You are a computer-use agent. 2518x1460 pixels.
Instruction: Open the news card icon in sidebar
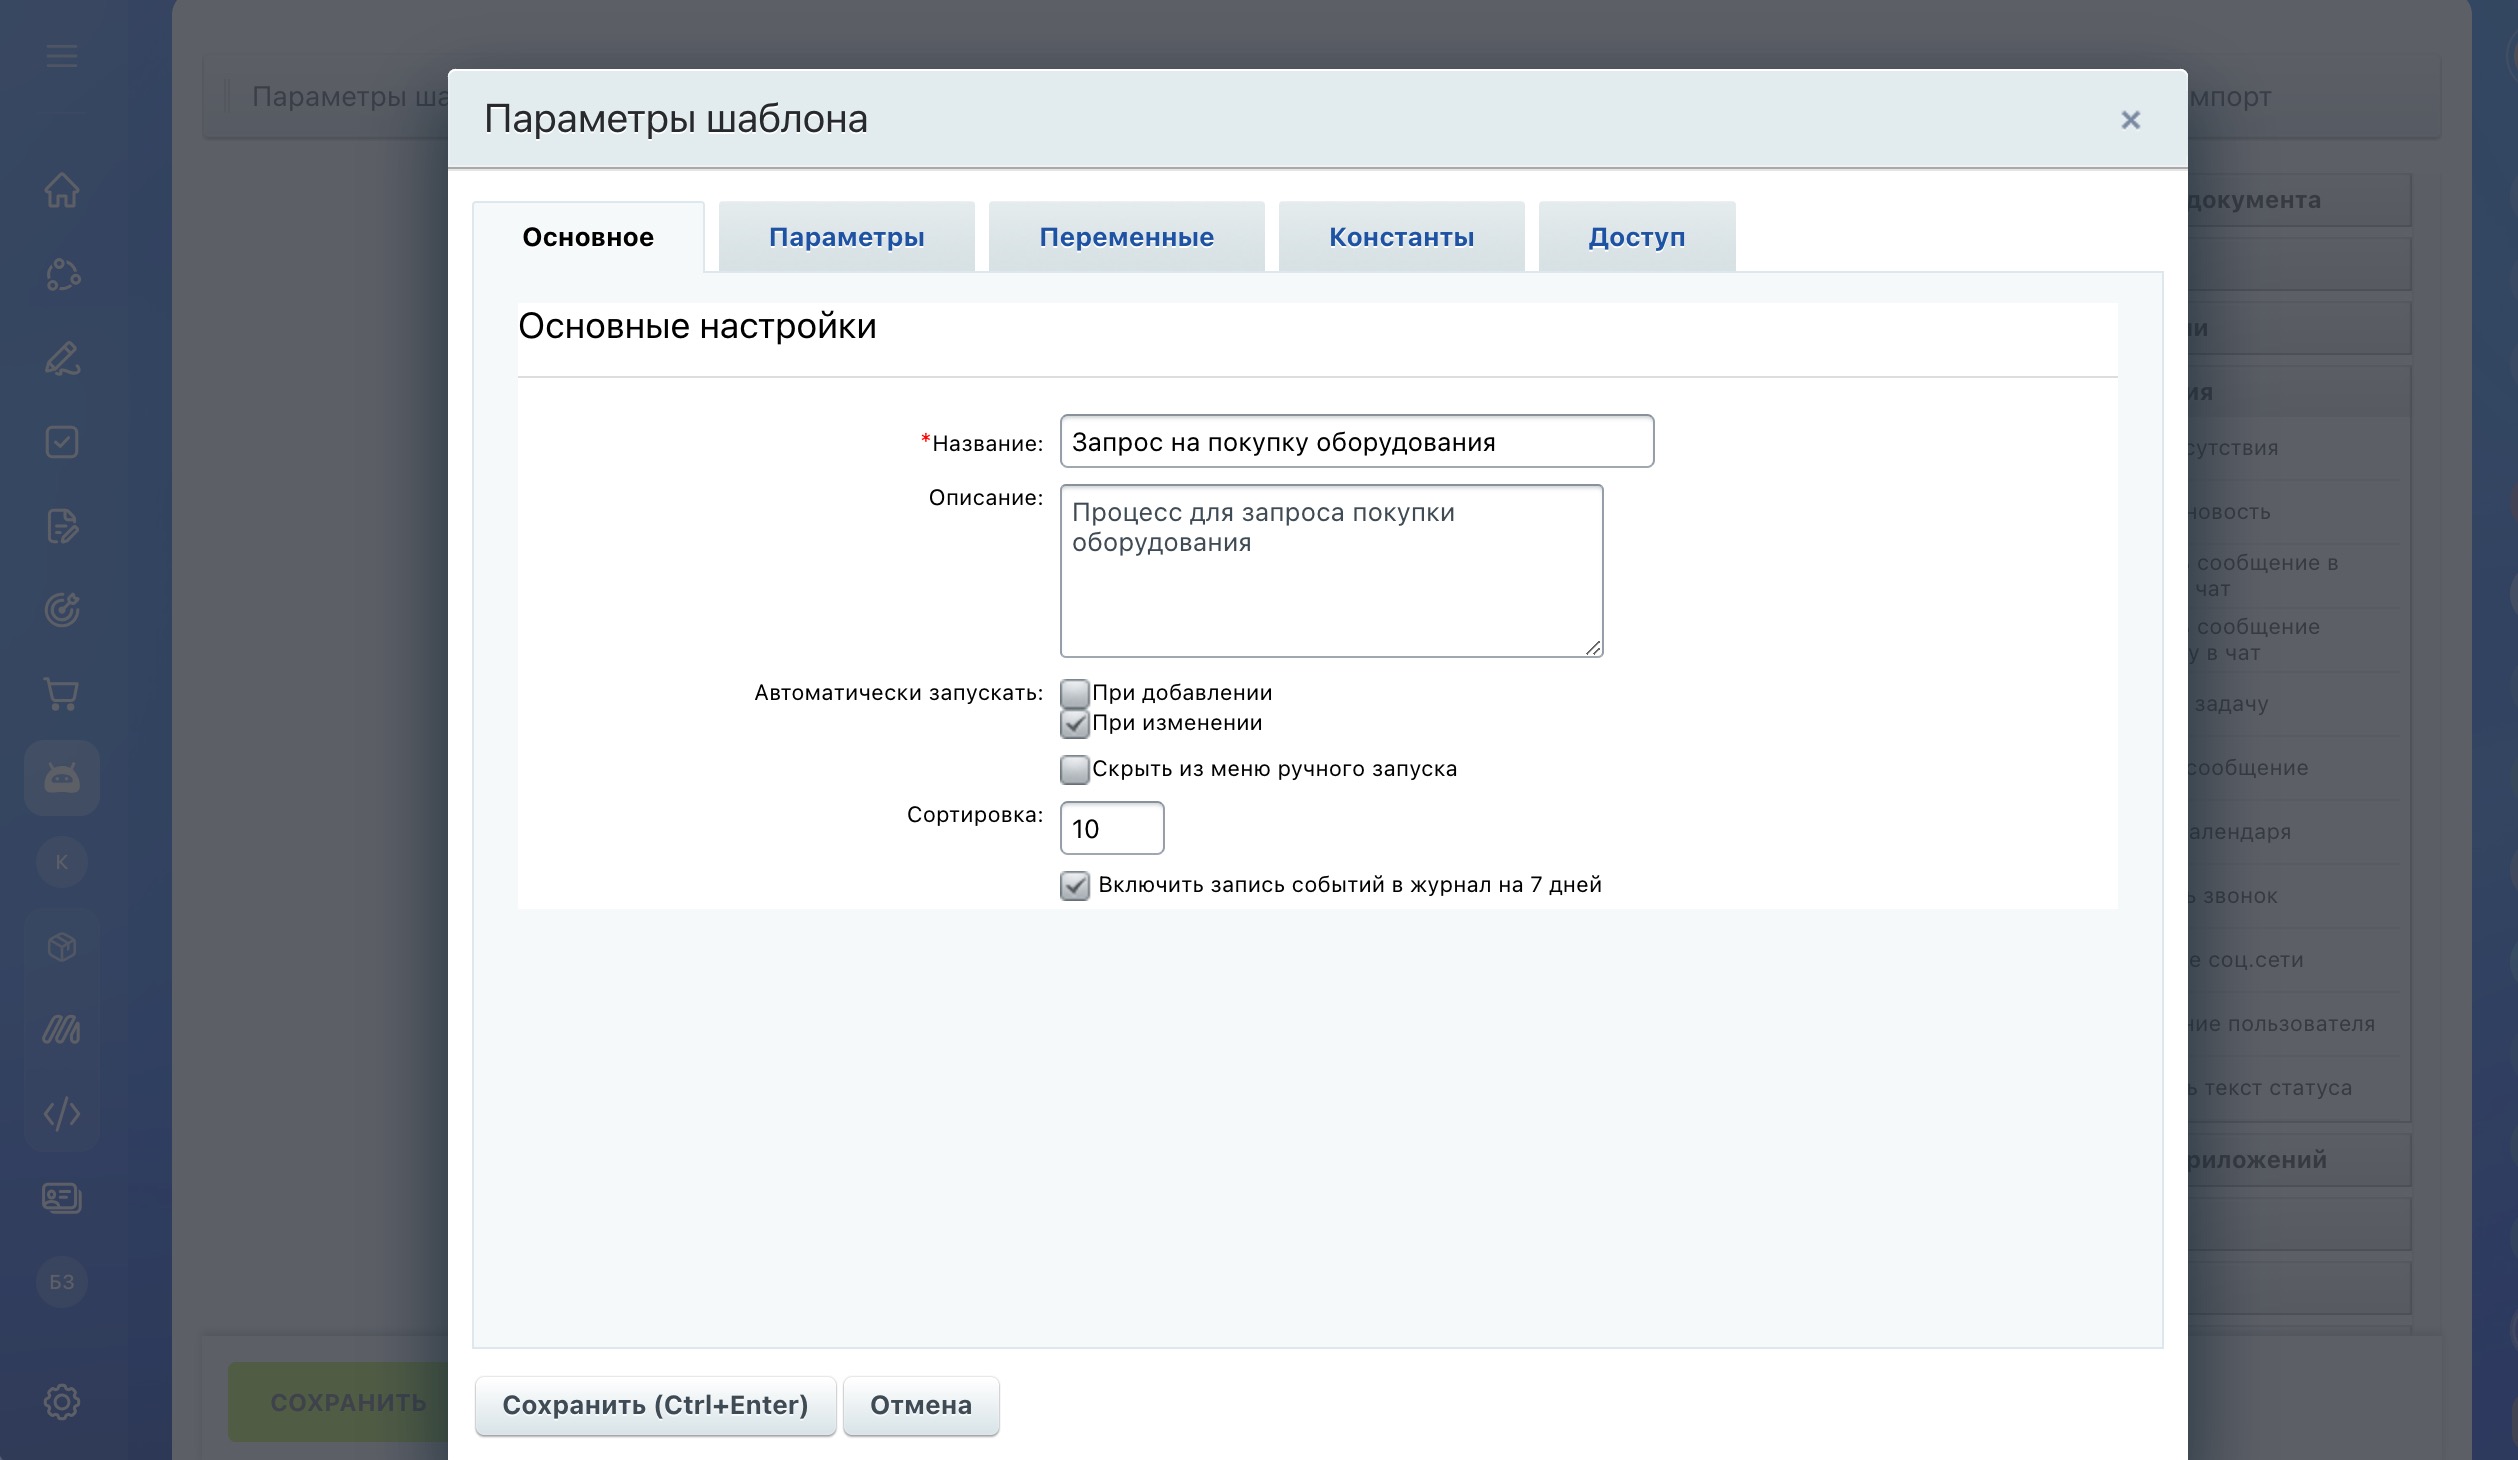(x=62, y=1198)
